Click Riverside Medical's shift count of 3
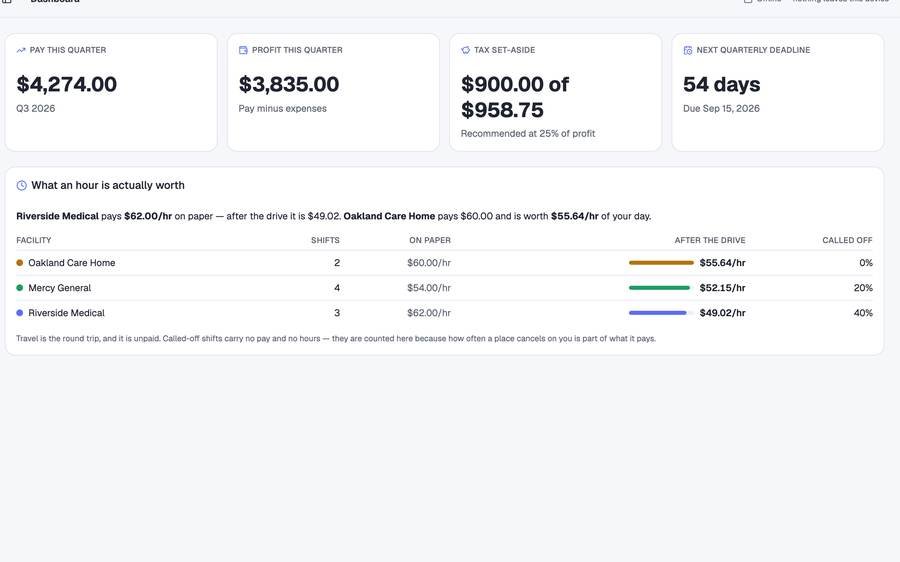 coord(337,313)
